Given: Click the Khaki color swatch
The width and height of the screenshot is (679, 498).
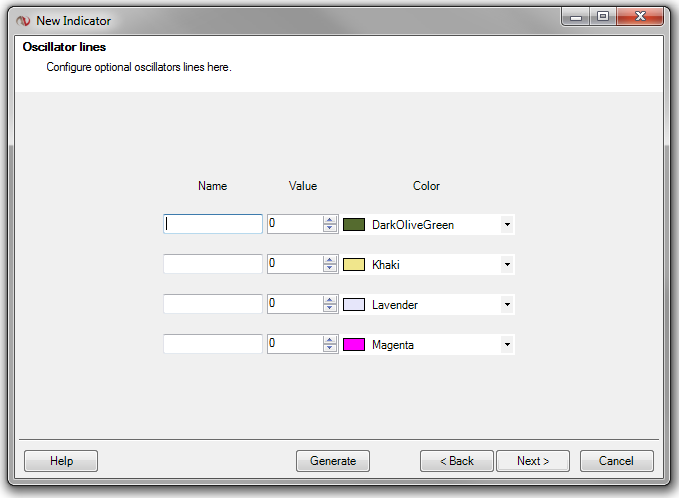Looking at the screenshot, I should coord(354,265).
